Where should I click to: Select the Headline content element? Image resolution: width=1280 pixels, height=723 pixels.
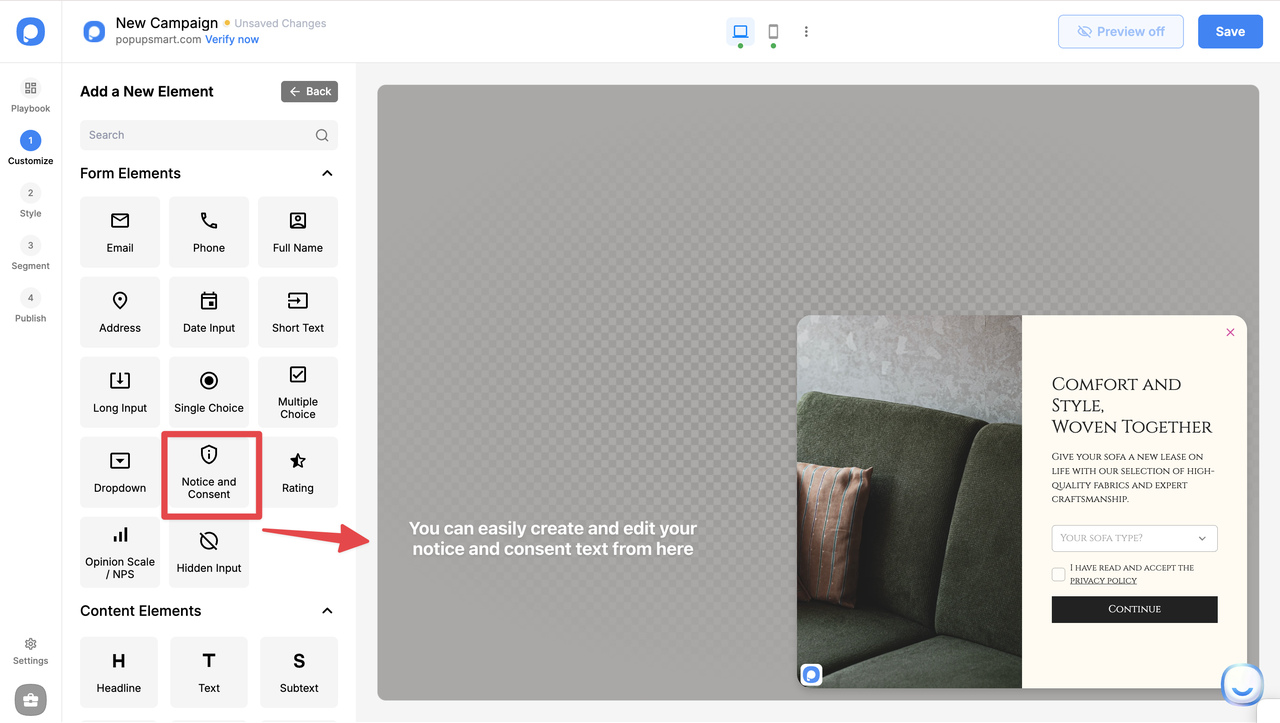click(x=119, y=671)
